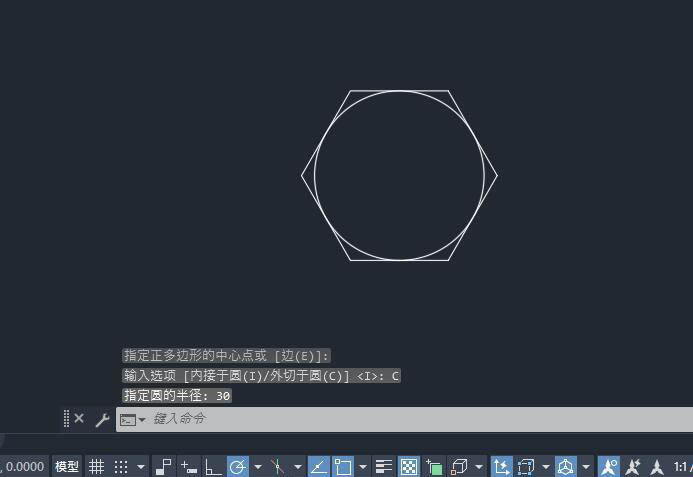Select the circle in the drawing
Image resolution: width=693 pixels, height=477 pixels.
pos(314,176)
